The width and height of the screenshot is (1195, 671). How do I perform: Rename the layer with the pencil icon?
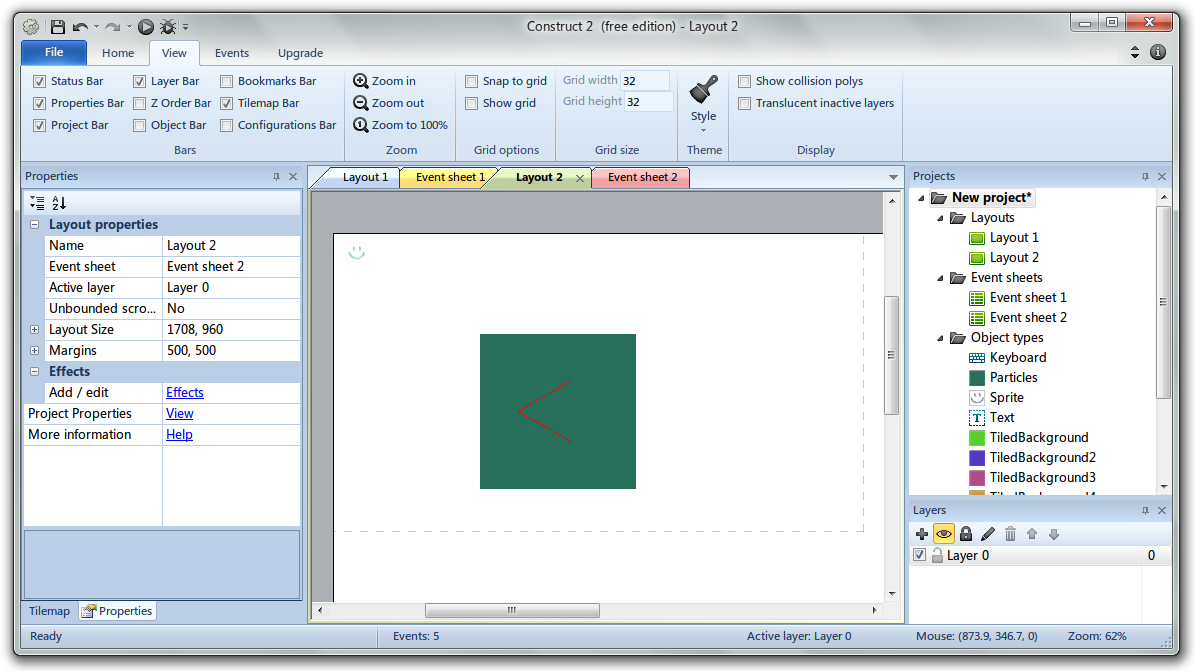[987, 534]
